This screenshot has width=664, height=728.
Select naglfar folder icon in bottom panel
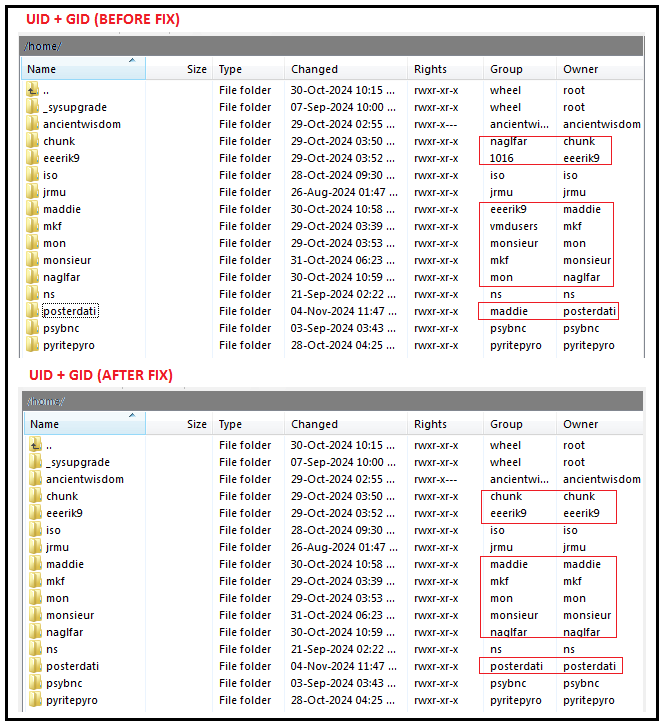pos(35,632)
